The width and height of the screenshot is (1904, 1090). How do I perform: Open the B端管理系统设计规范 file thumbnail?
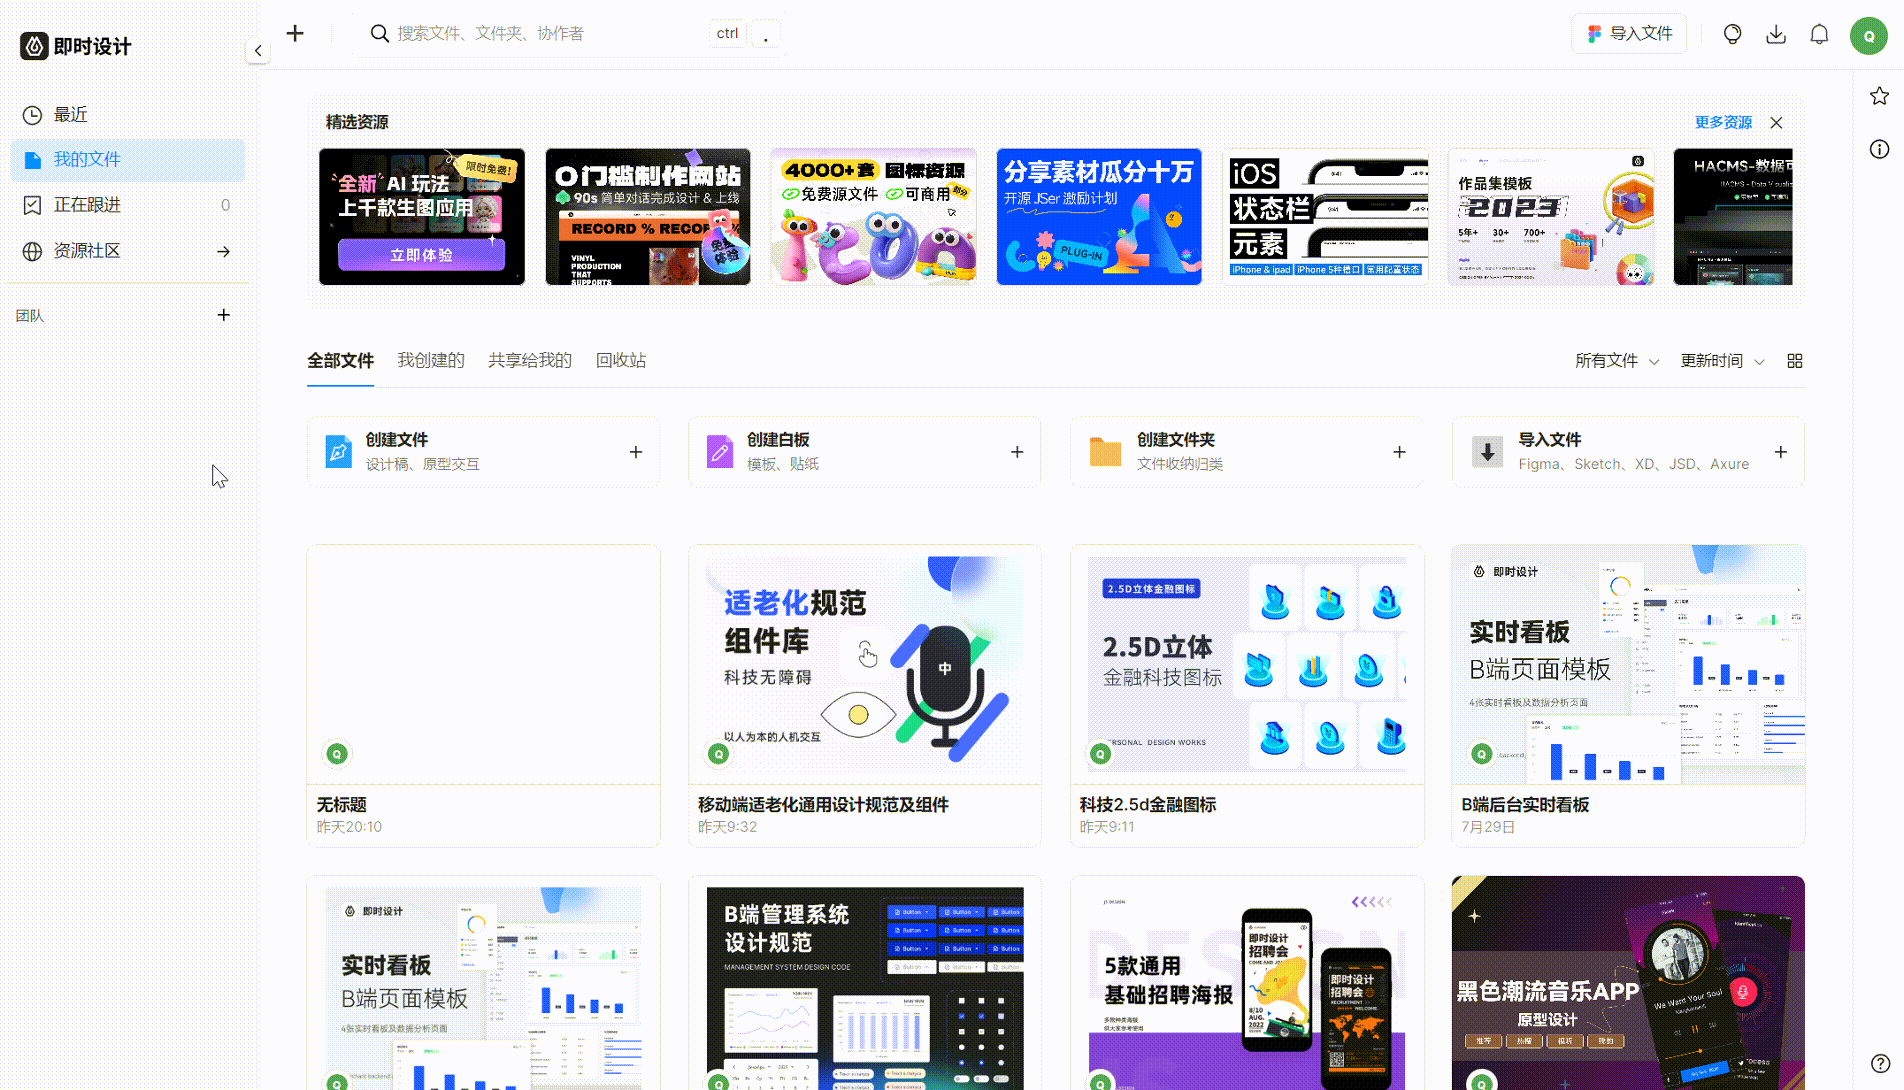[x=865, y=983]
